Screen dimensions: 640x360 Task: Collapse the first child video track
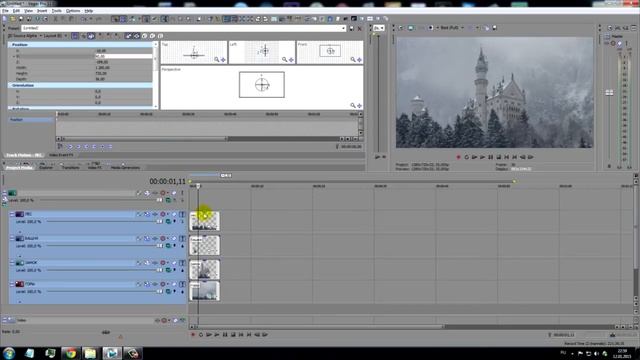[x=12, y=214]
